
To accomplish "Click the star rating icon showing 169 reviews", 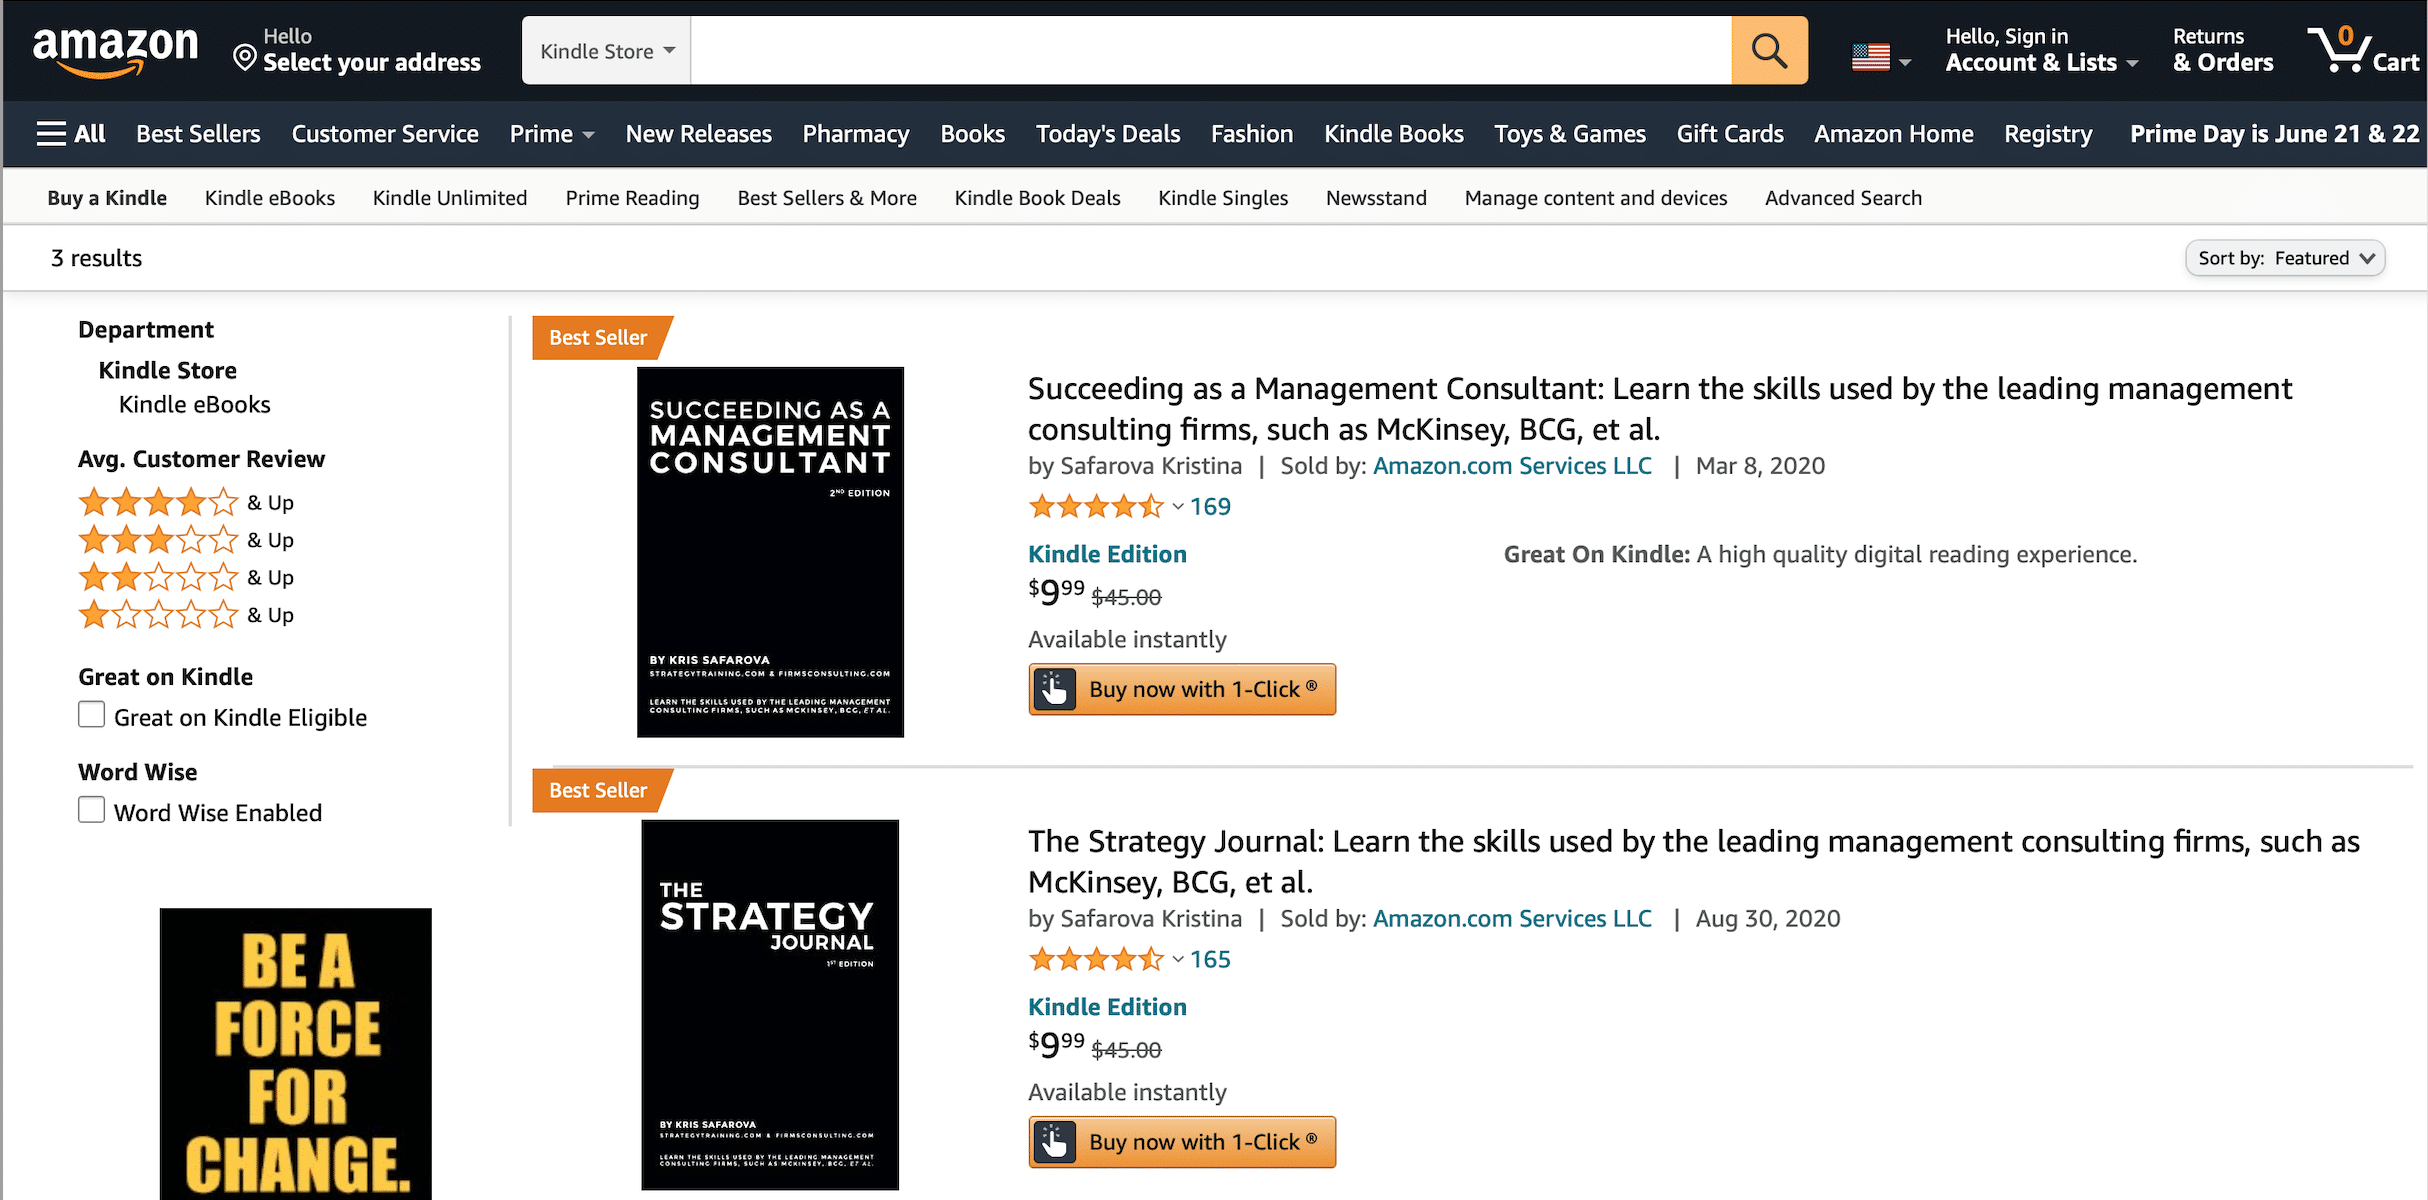I will click(1097, 506).
